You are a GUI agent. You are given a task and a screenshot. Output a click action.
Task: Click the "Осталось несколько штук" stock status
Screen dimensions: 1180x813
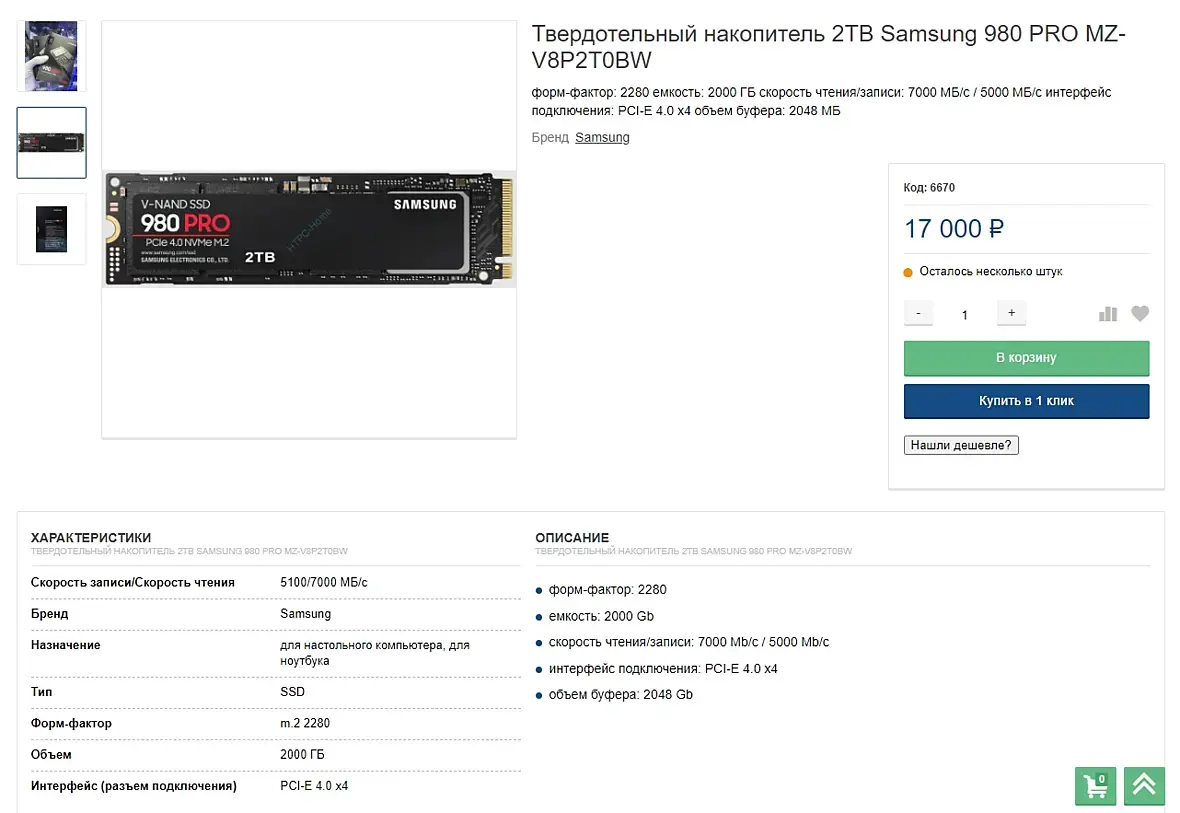click(990, 271)
